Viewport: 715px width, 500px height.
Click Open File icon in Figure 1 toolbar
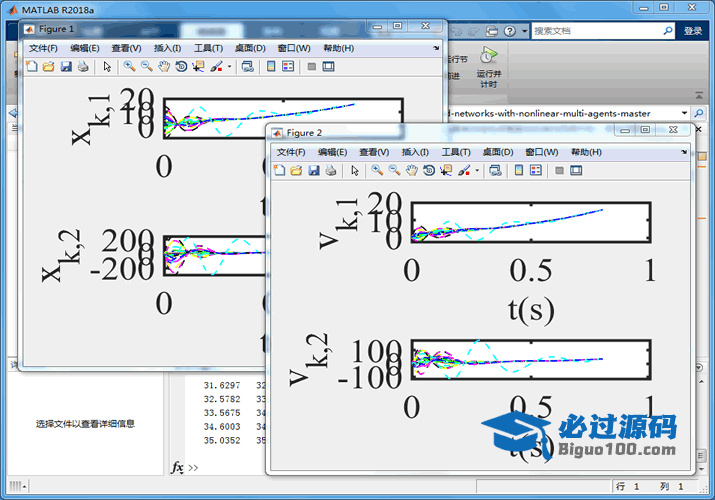[x=48, y=67]
